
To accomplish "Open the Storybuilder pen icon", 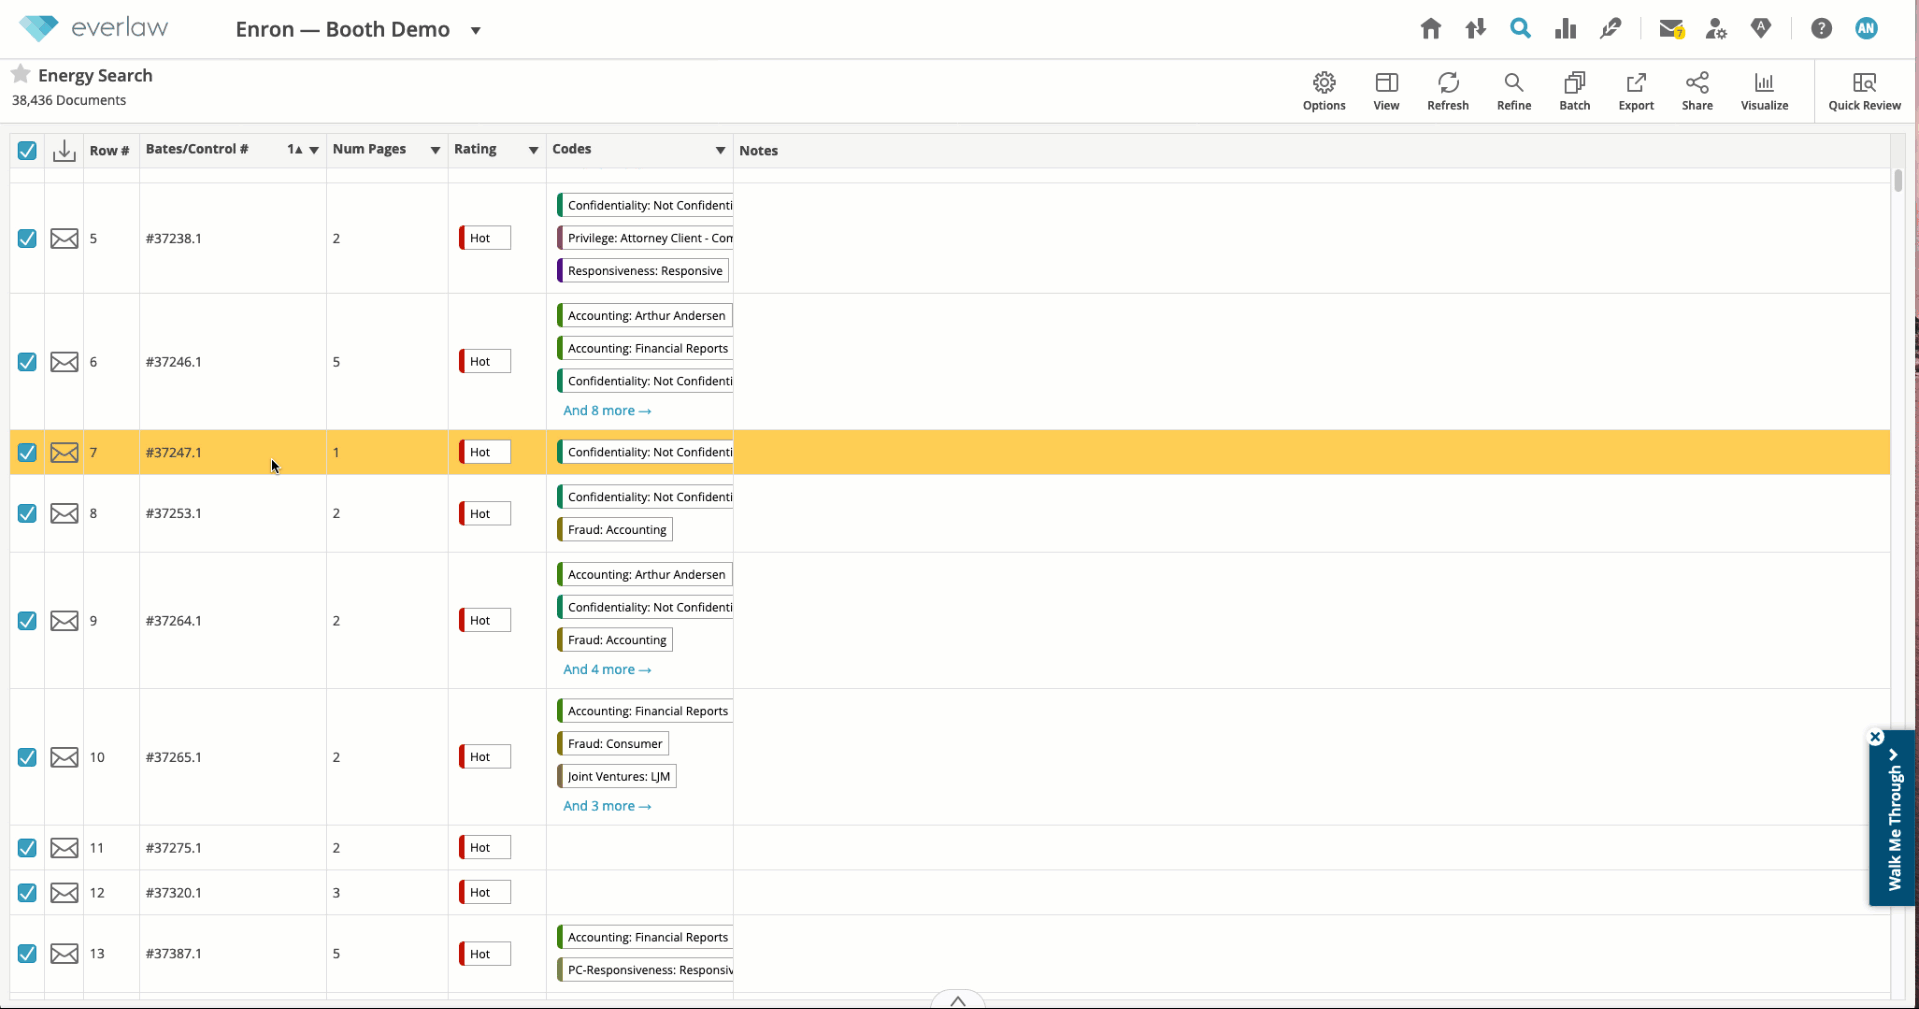I will tap(1610, 29).
